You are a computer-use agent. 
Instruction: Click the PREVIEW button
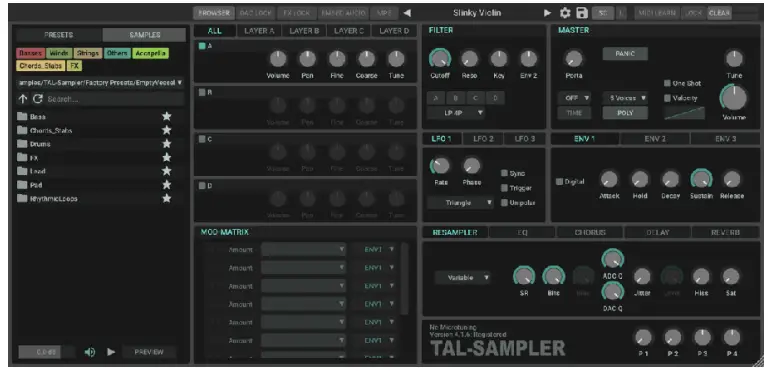149,352
